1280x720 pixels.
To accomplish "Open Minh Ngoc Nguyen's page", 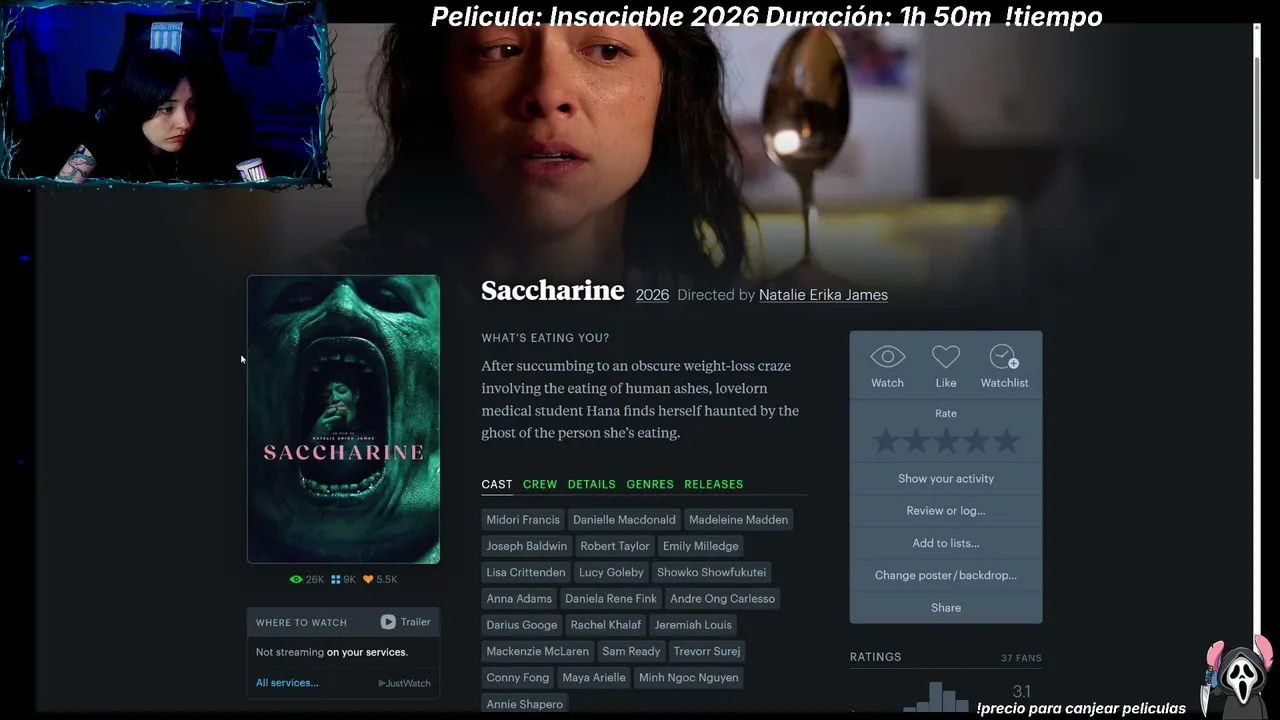I will point(689,678).
